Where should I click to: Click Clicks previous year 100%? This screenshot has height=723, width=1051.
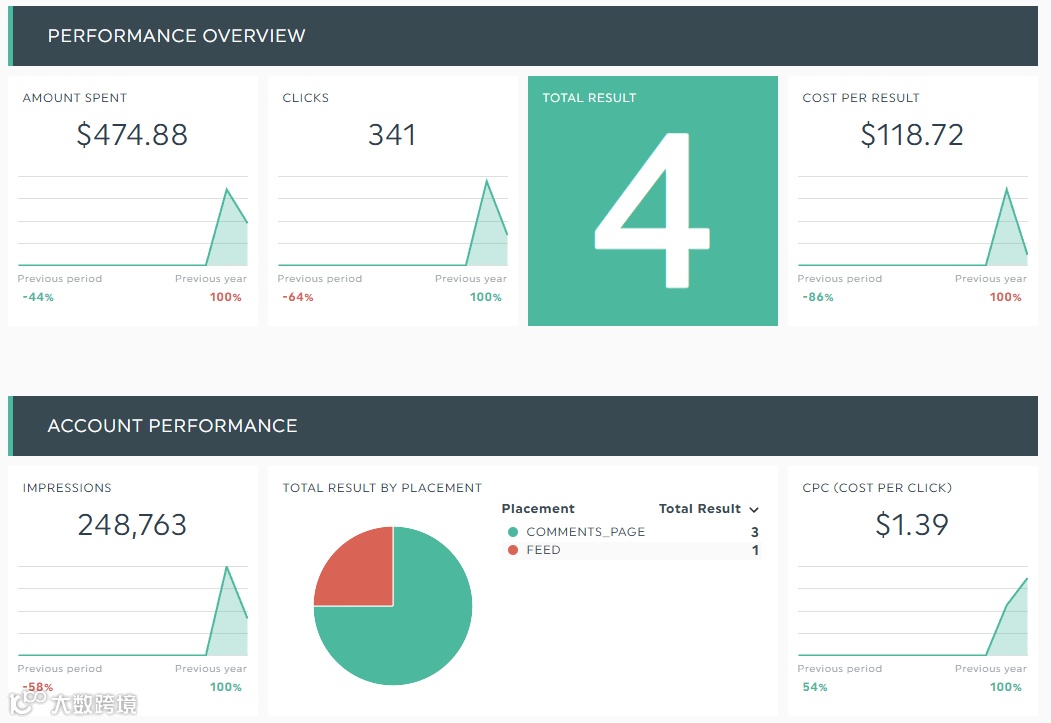[x=485, y=297]
